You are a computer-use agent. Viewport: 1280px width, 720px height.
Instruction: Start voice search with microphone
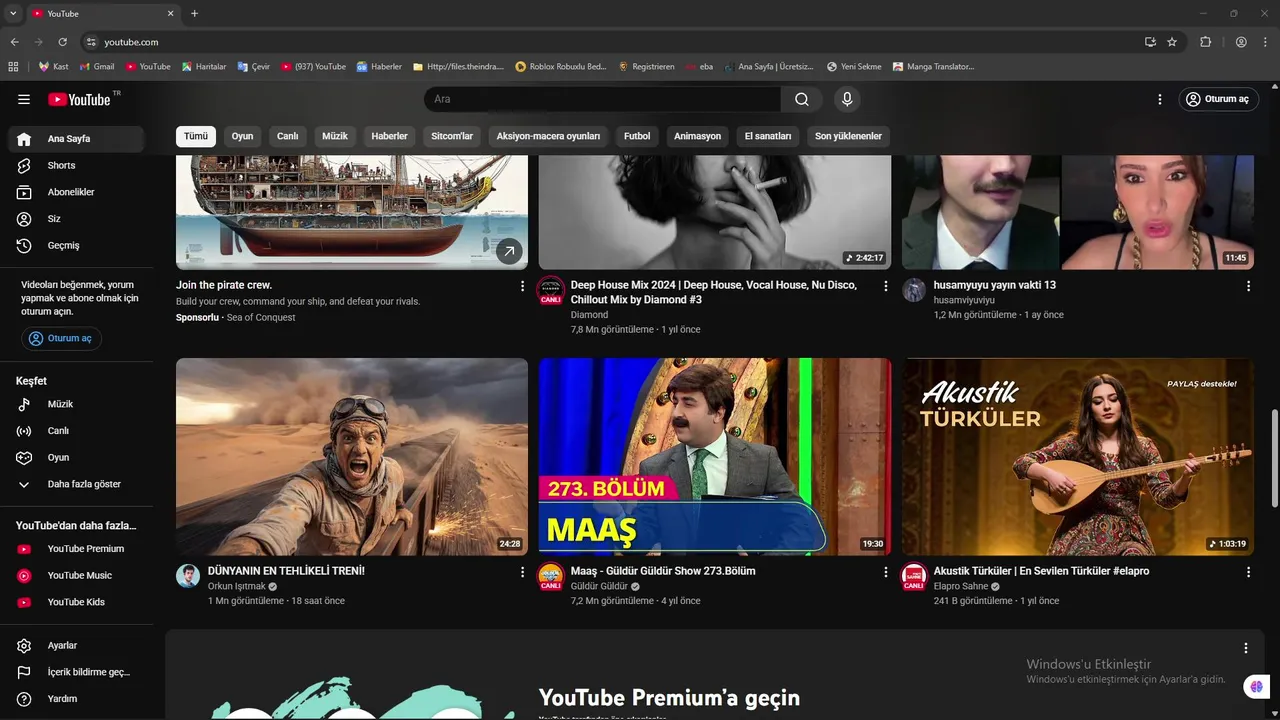coord(847,99)
